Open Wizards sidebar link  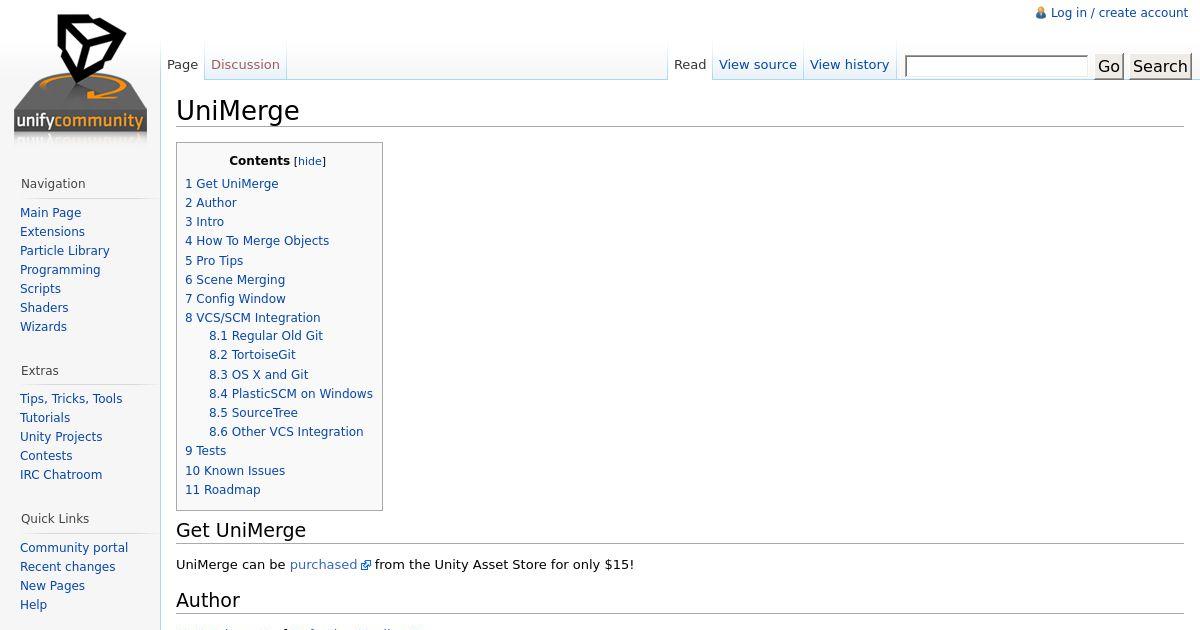click(x=43, y=327)
